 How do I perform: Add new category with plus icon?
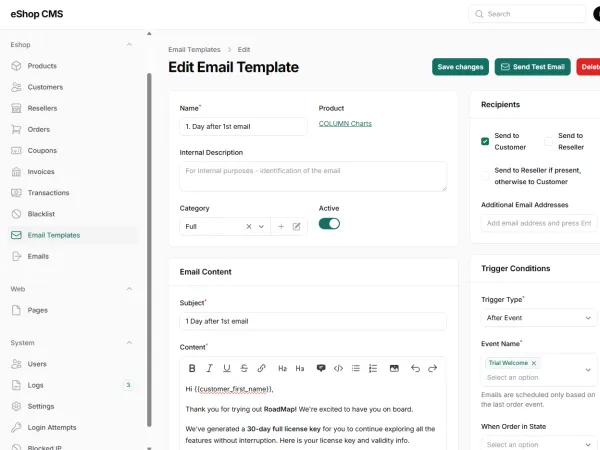pos(281,227)
